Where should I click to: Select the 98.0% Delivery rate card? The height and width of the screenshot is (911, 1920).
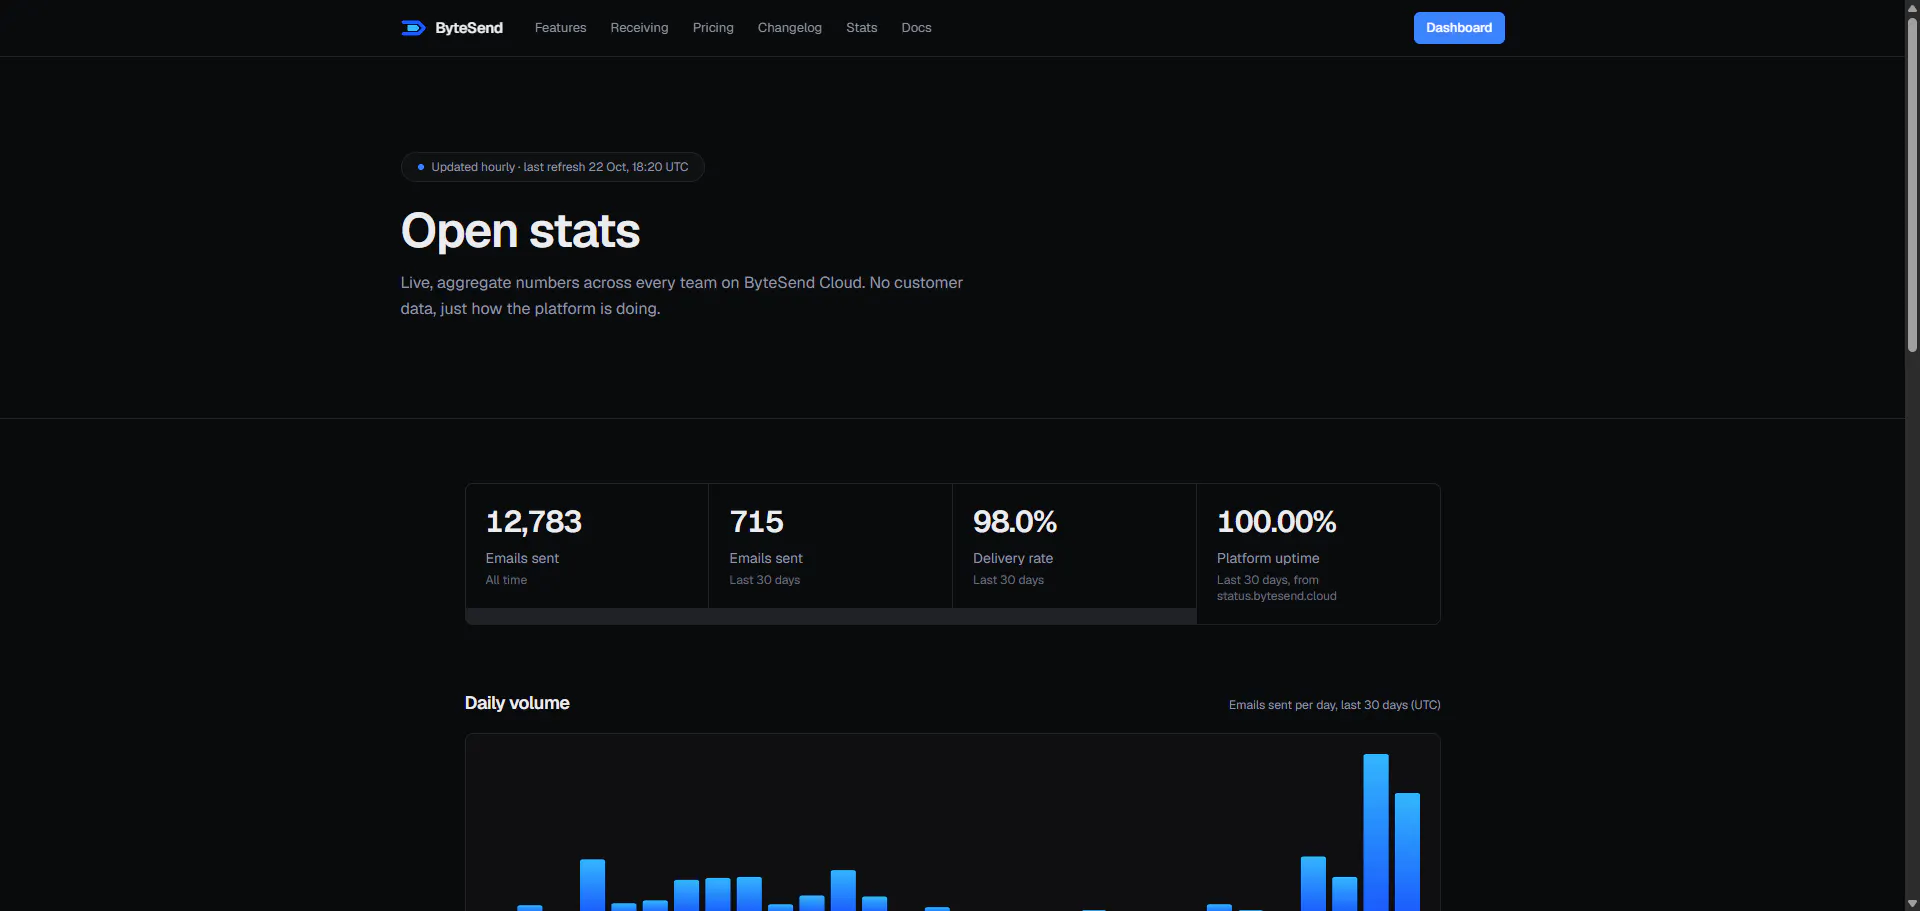[x=1074, y=546]
